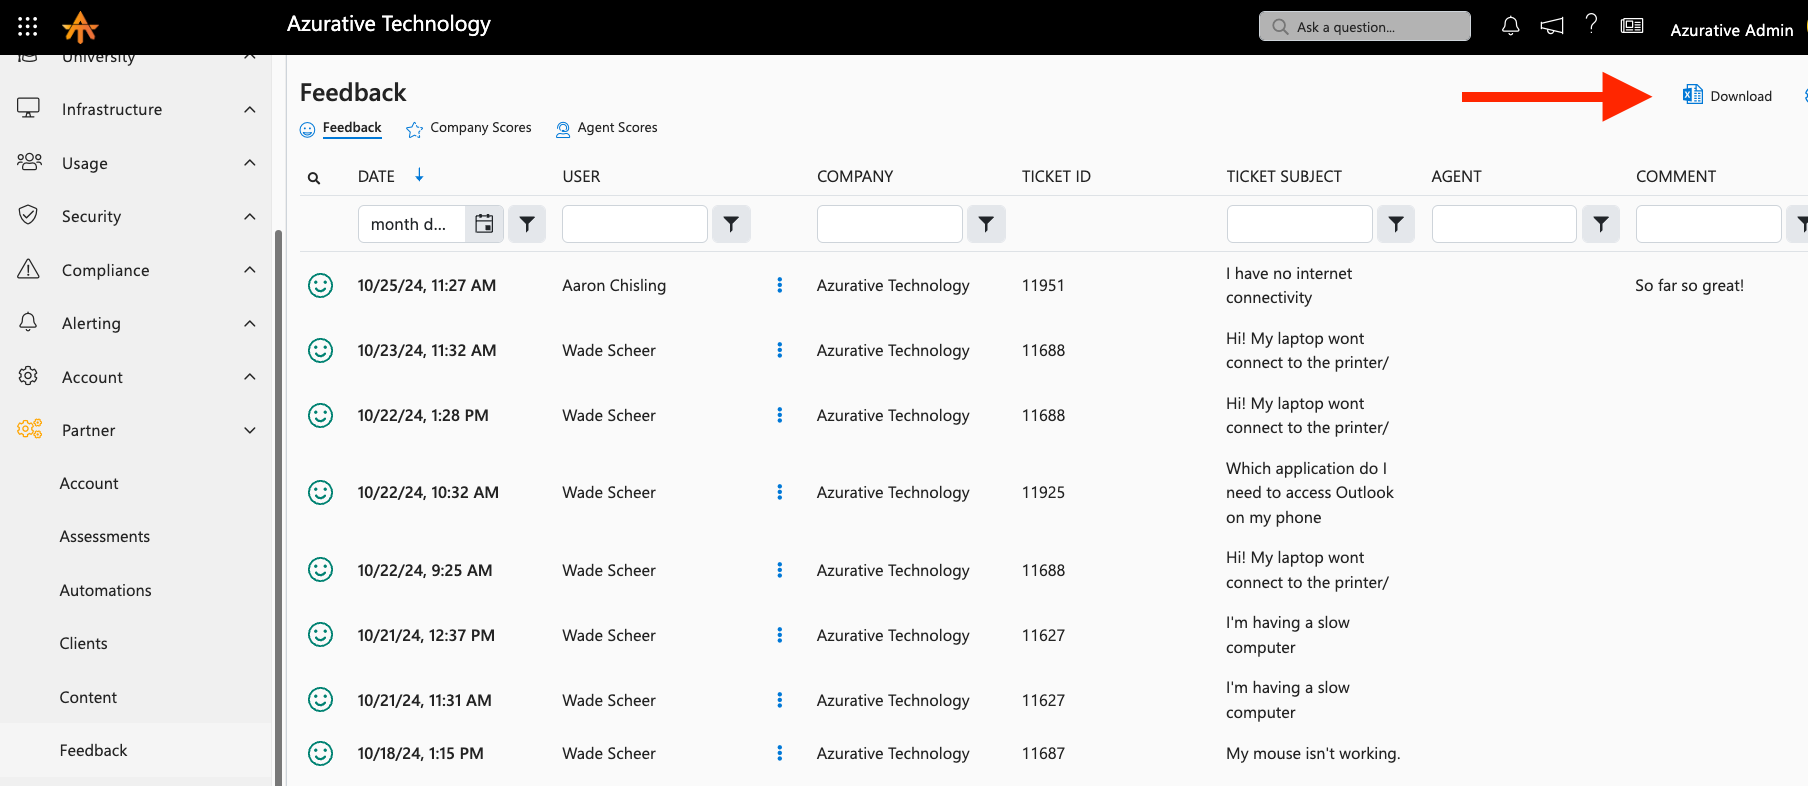Open Account item under Partner
The image size is (1808, 786).
pos(89,483)
